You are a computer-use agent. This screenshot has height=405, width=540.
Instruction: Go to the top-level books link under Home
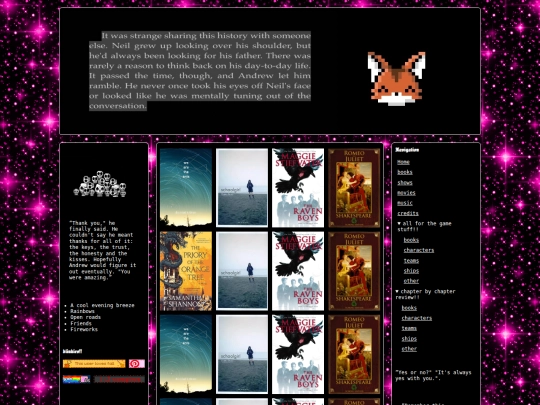click(405, 172)
